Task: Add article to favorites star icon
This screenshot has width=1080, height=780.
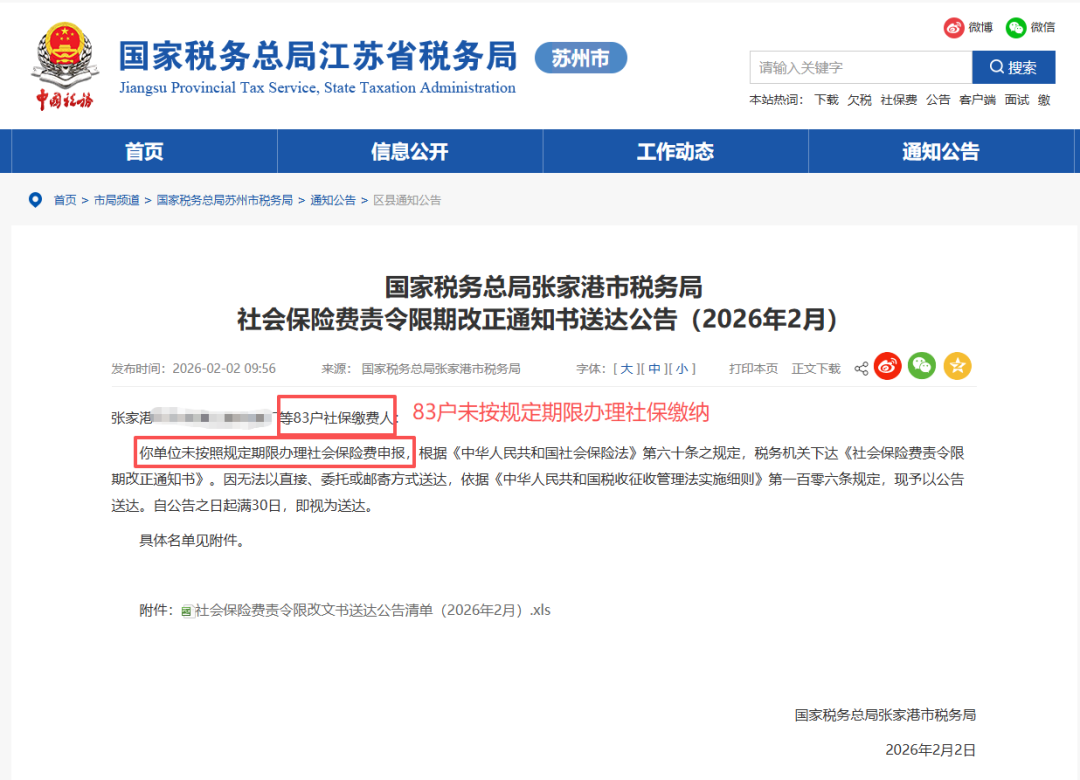Action: click(957, 366)
